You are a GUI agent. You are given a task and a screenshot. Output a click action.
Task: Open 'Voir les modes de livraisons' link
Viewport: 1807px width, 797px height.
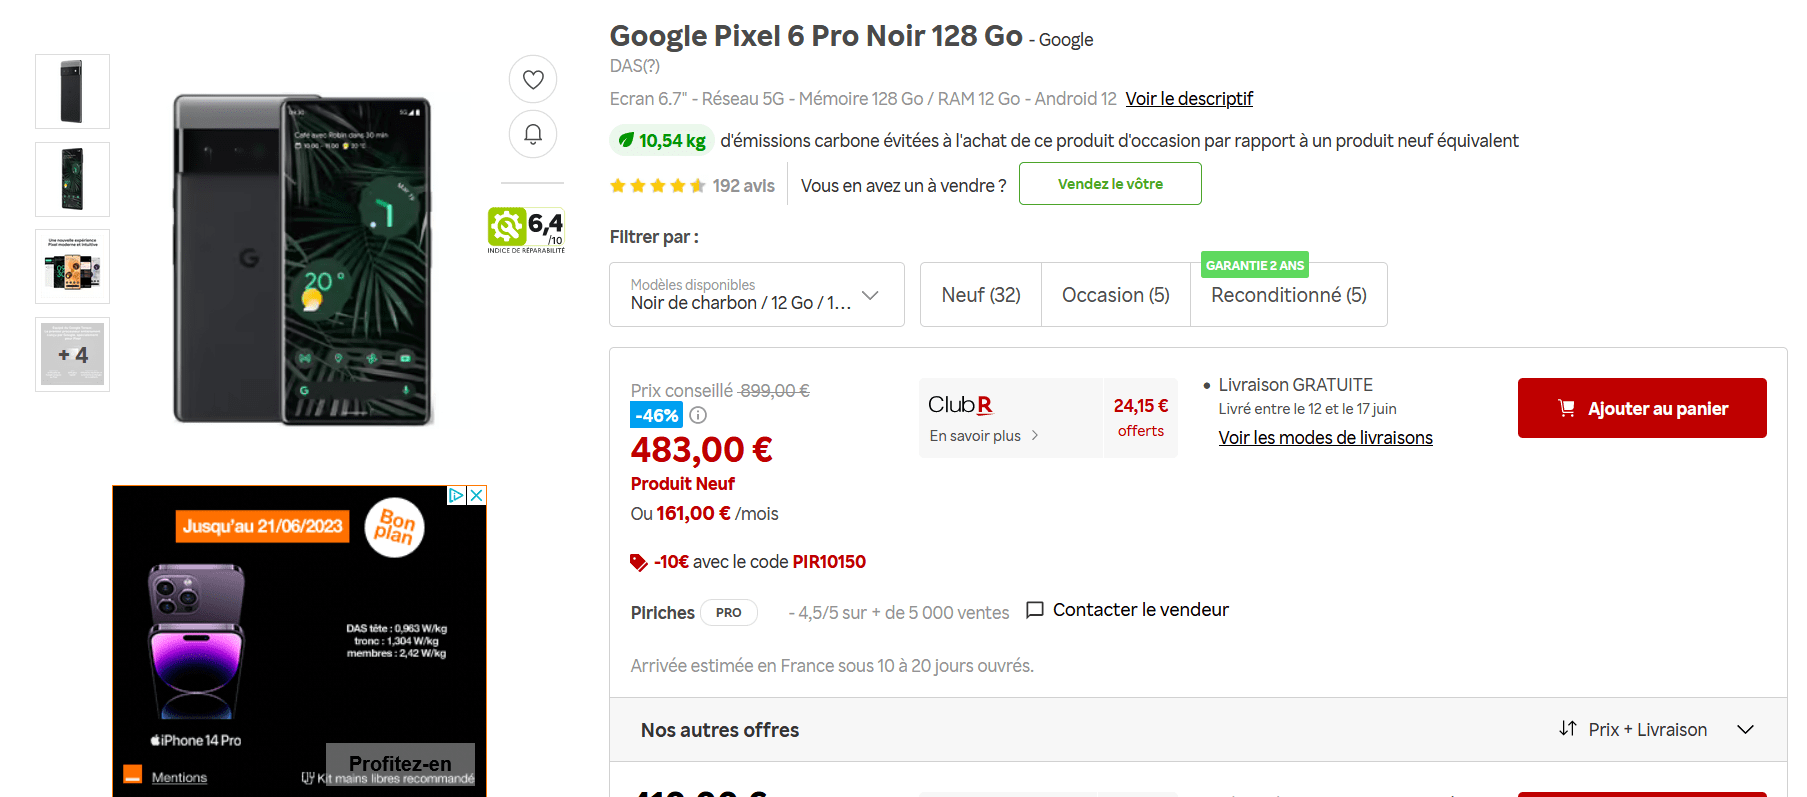(x=1325, y=438)
